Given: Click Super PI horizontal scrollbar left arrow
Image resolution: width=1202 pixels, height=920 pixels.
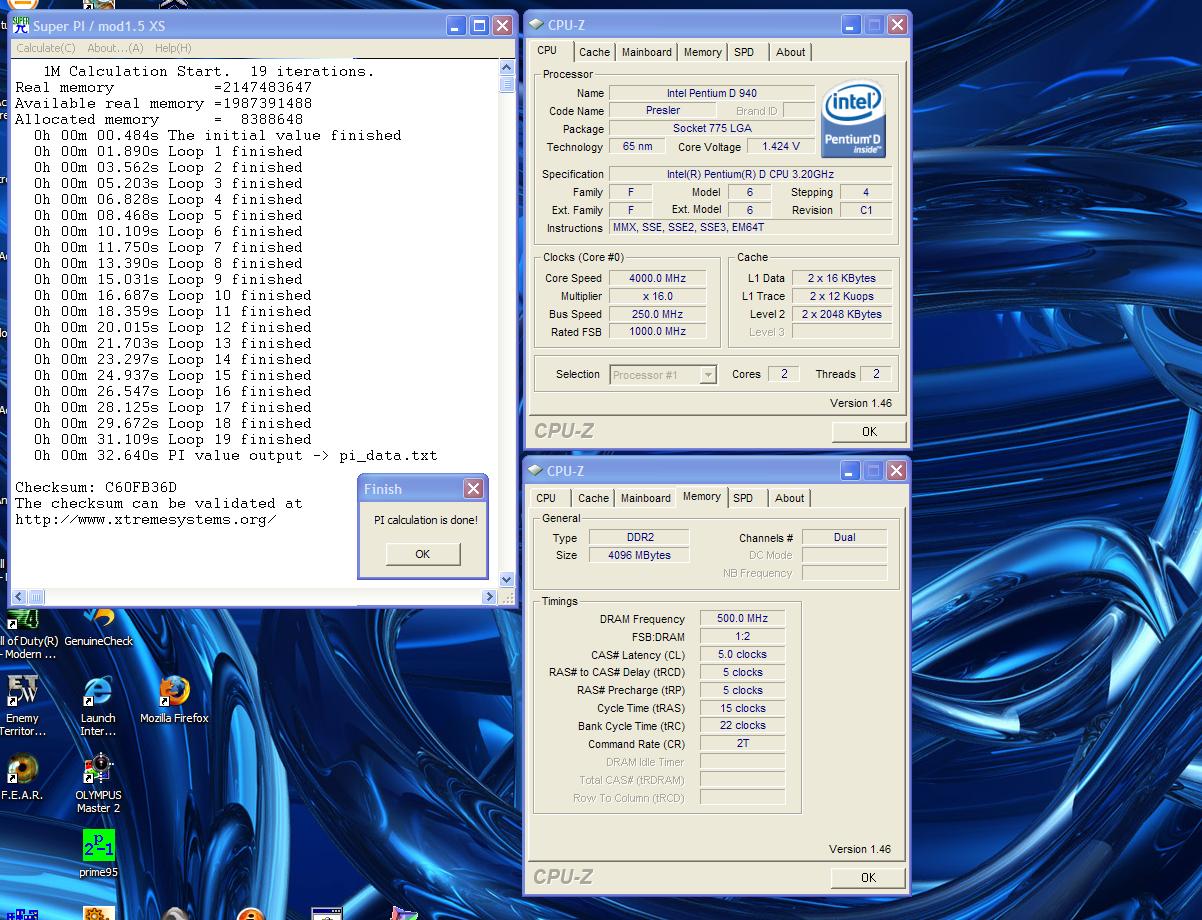Looking at the screenshot, I should pos(17,597).
